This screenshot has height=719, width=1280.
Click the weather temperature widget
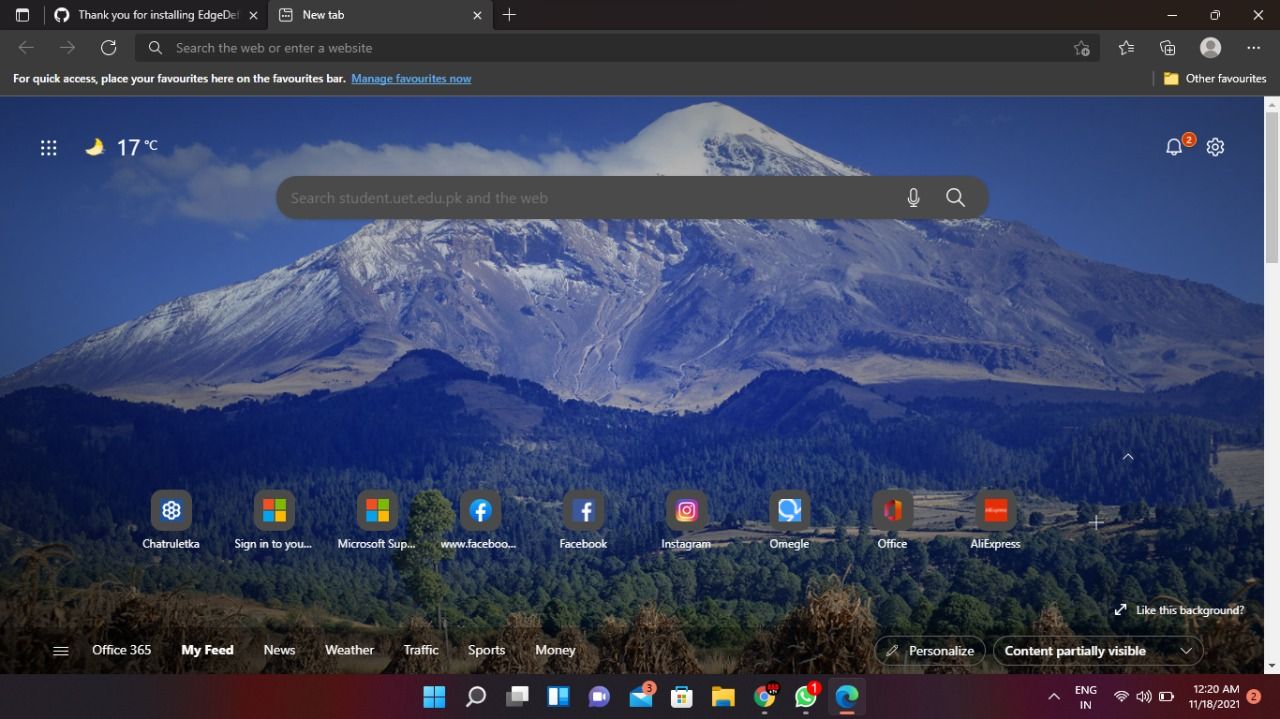click(120, 147)
